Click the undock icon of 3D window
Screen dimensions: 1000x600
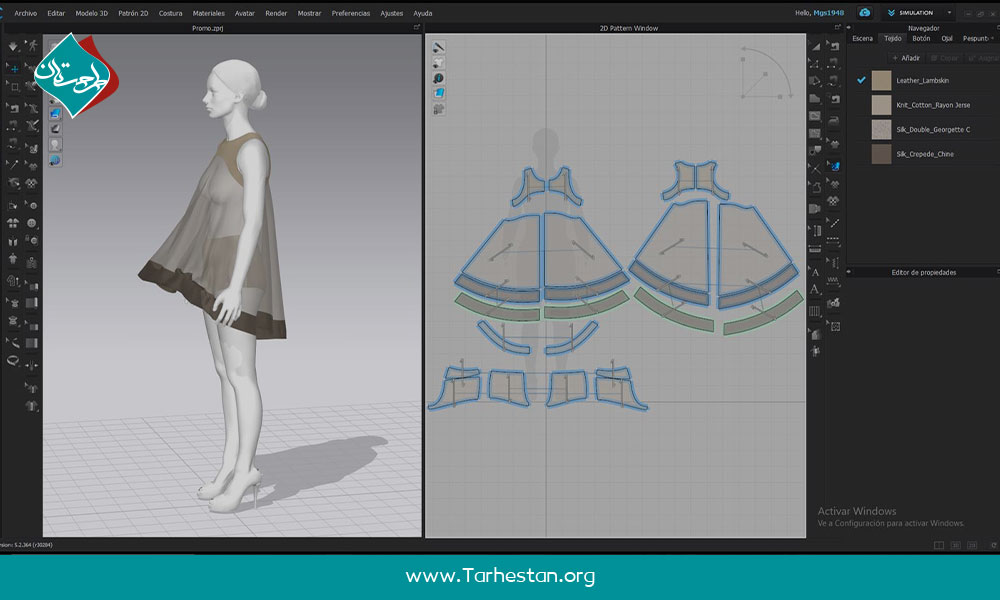point(415,28)
